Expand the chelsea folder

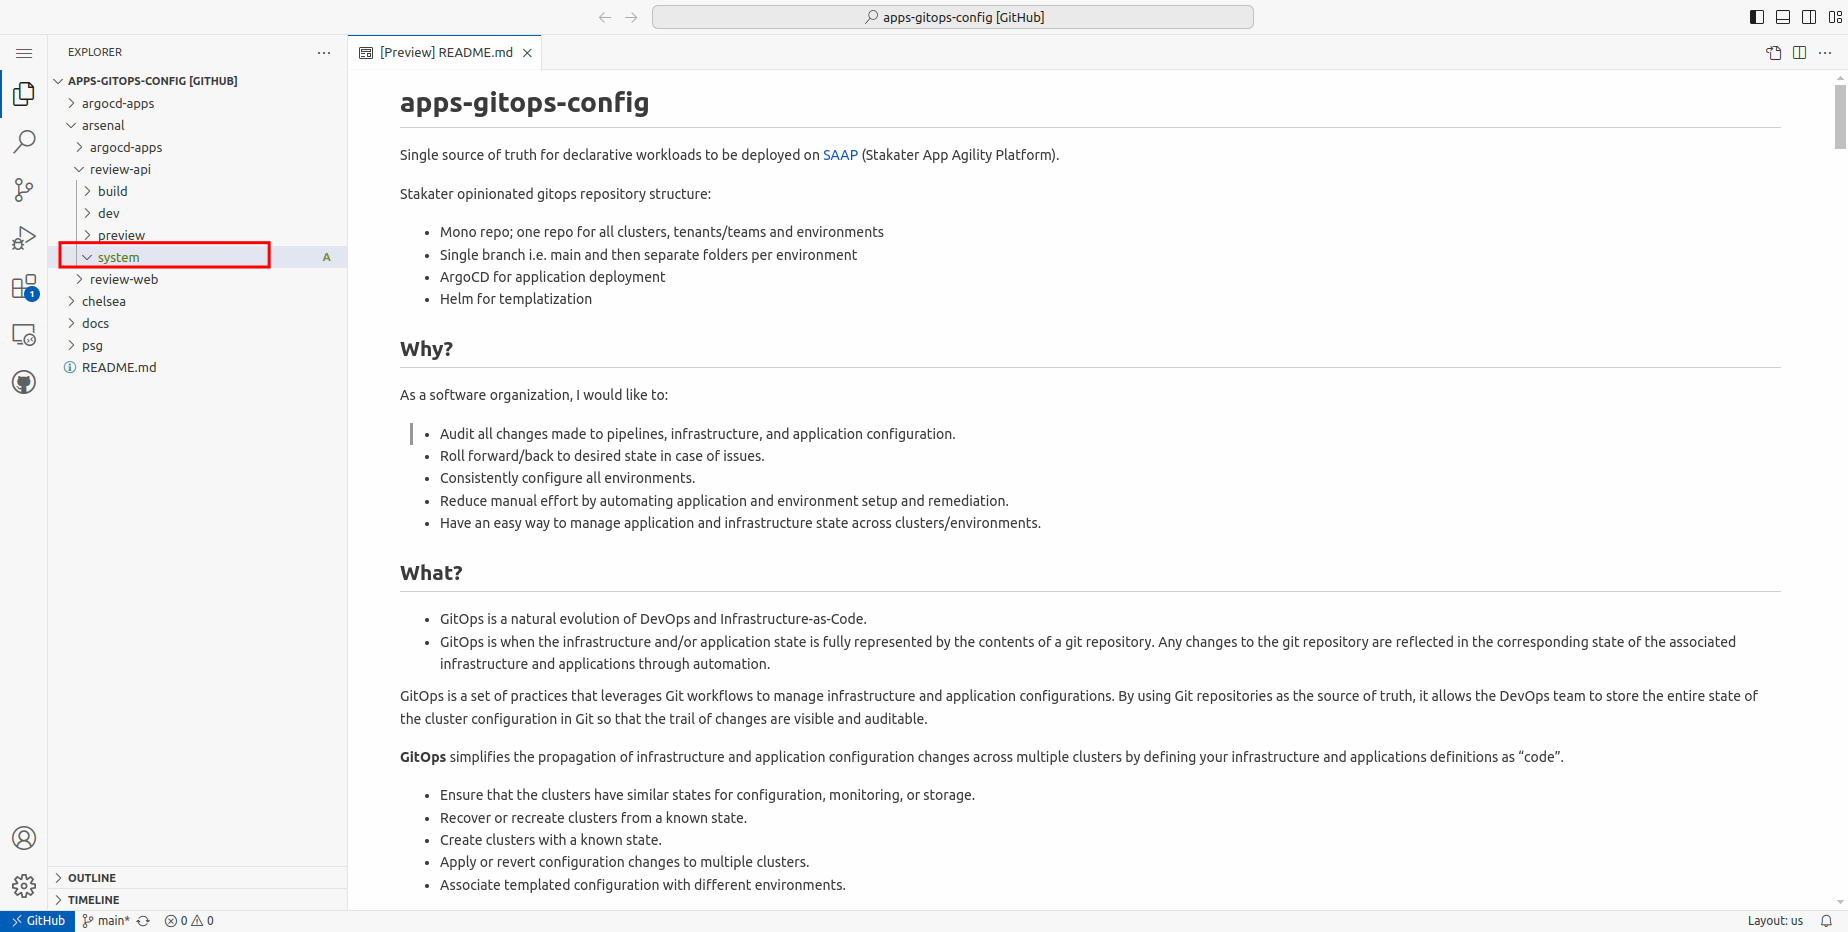[104, 301]
